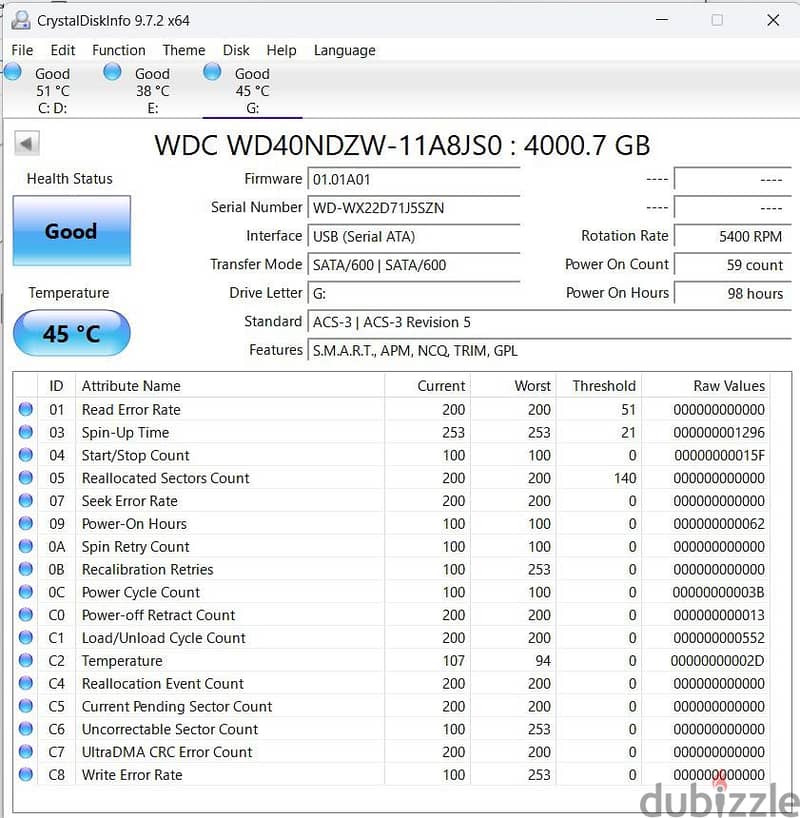Select the E: disk status orb
Screen dimensions: 800x818
point(112,72)
